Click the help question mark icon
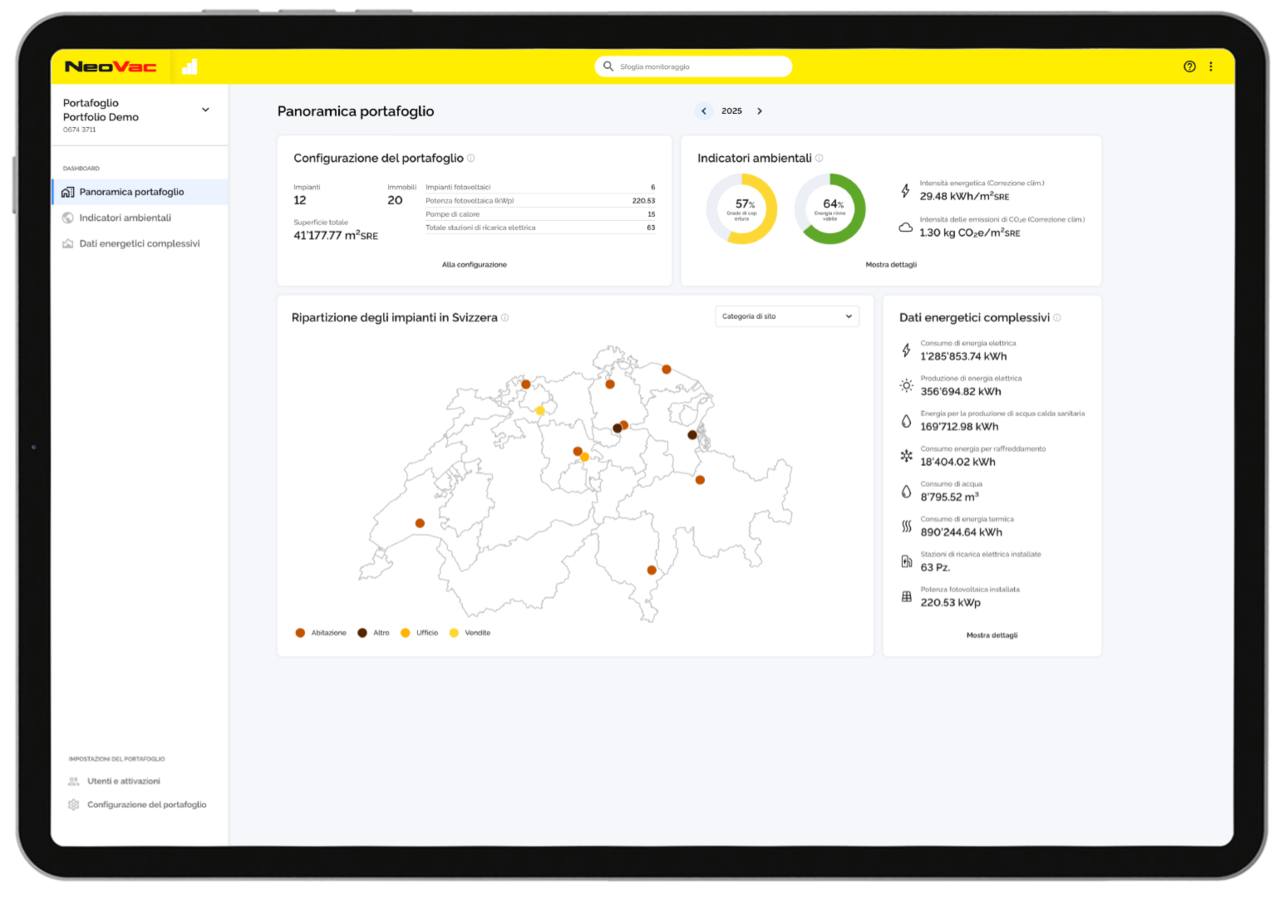The width and height of the screenshot is (1280, 897). point(1189,67)
